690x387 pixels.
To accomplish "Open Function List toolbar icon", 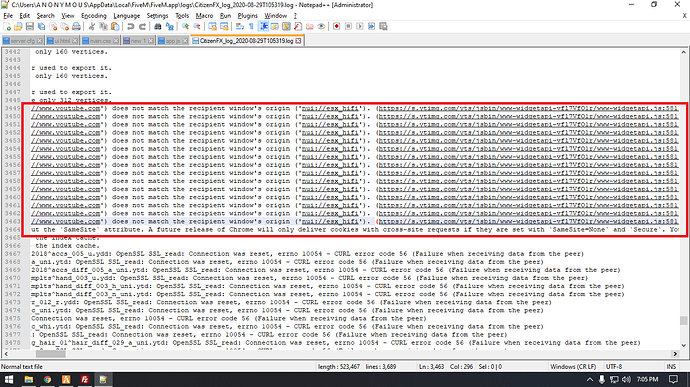I will [x=298, y=26].
